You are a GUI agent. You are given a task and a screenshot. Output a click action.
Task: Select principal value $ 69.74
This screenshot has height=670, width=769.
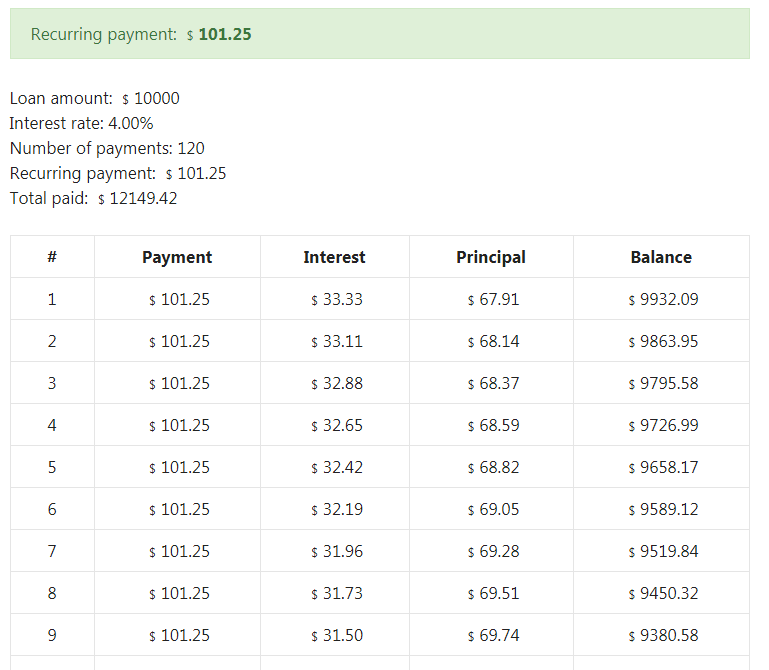tap(493, 636)
